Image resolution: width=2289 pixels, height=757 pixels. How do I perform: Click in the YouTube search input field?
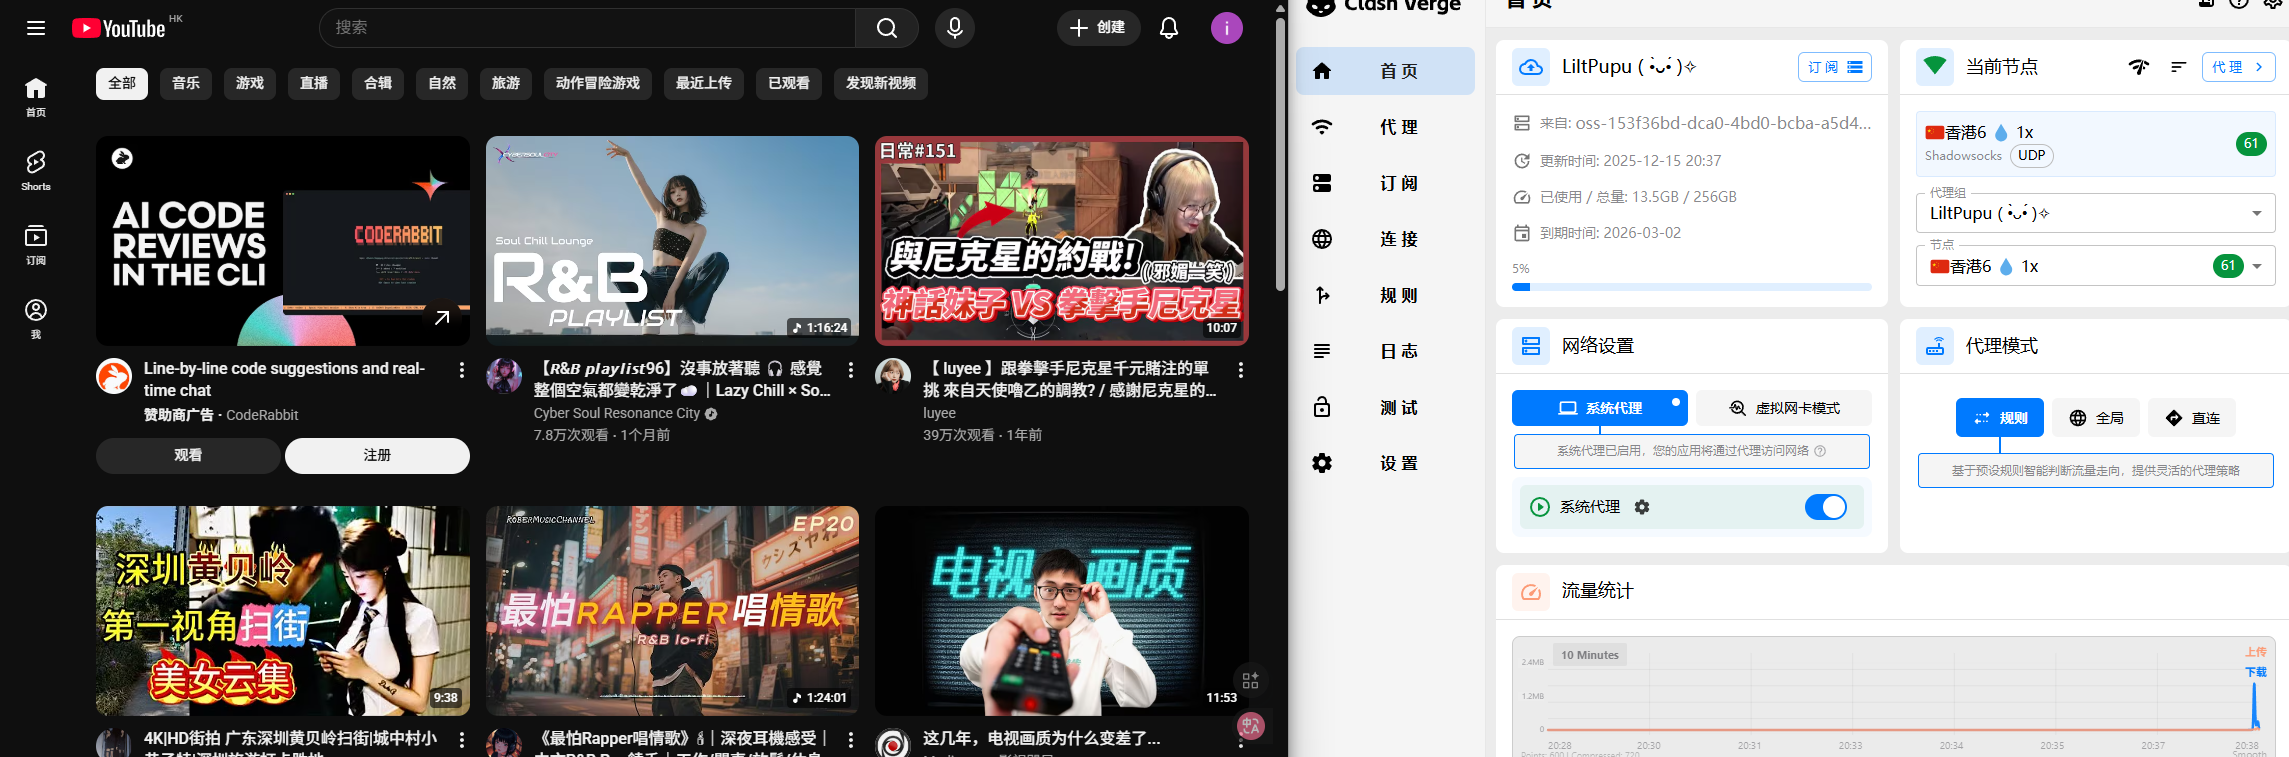coord(590,28)
